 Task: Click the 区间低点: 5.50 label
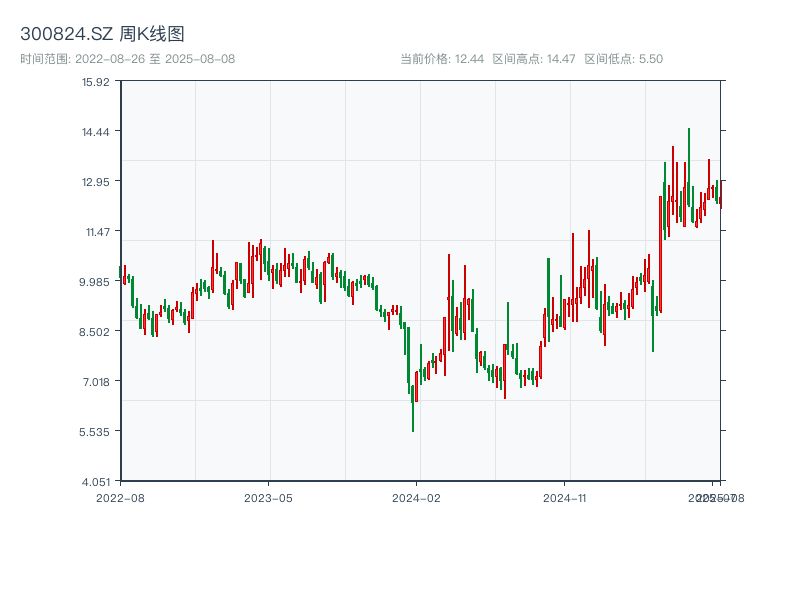click(x=623, y=59)
